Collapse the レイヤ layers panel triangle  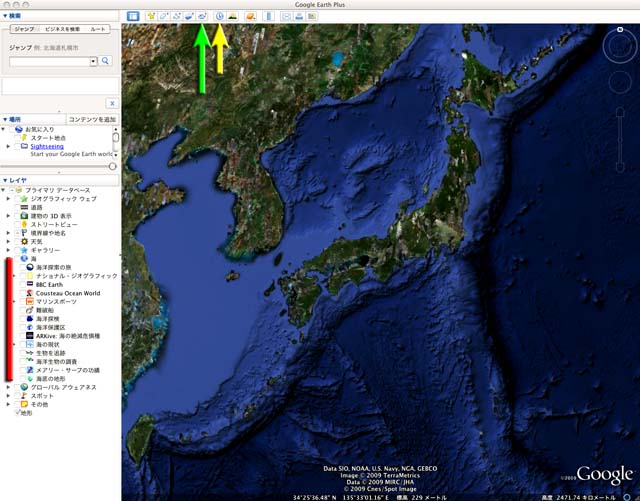pos(5,180)
